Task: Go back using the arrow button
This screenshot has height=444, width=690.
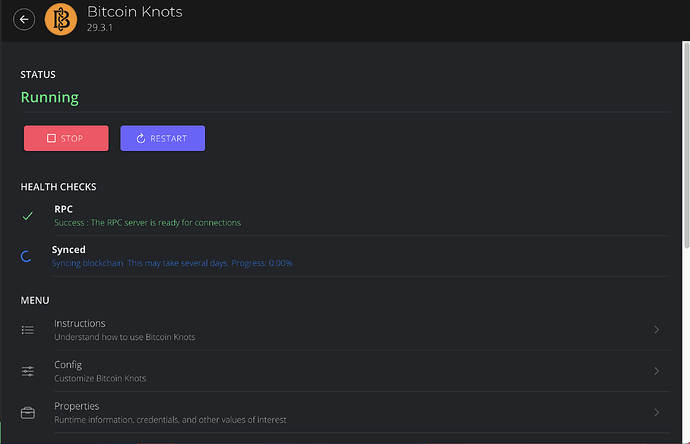Action: [x=24, y=19]
